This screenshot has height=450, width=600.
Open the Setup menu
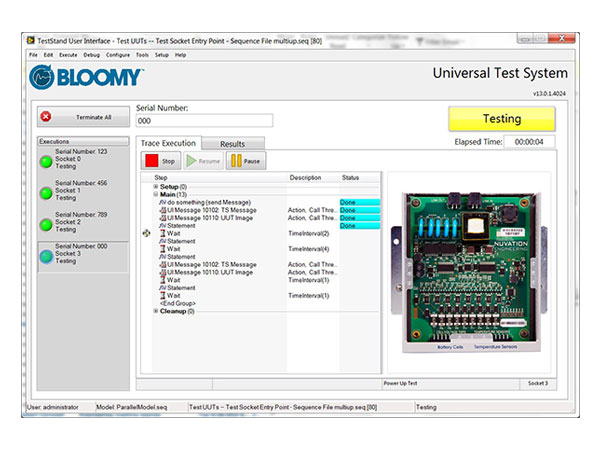(162, 55)
